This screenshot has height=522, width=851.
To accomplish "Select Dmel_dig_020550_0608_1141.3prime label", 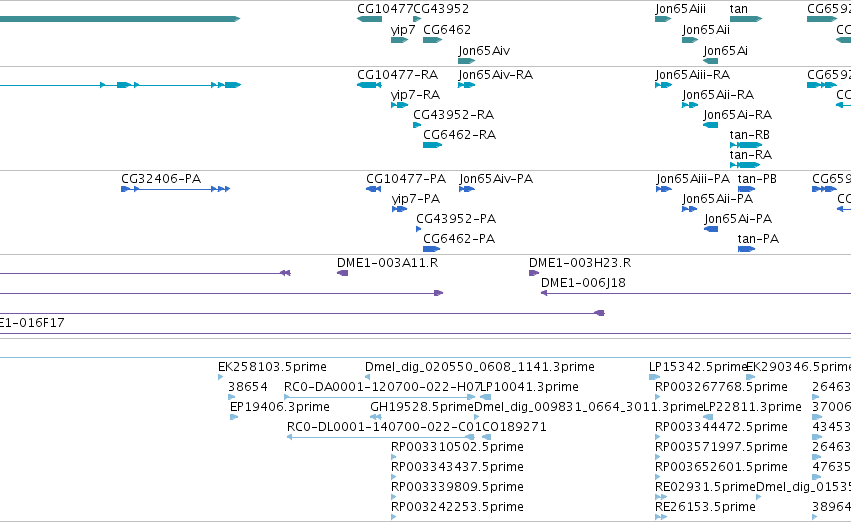I will click(x=480, y=367).
